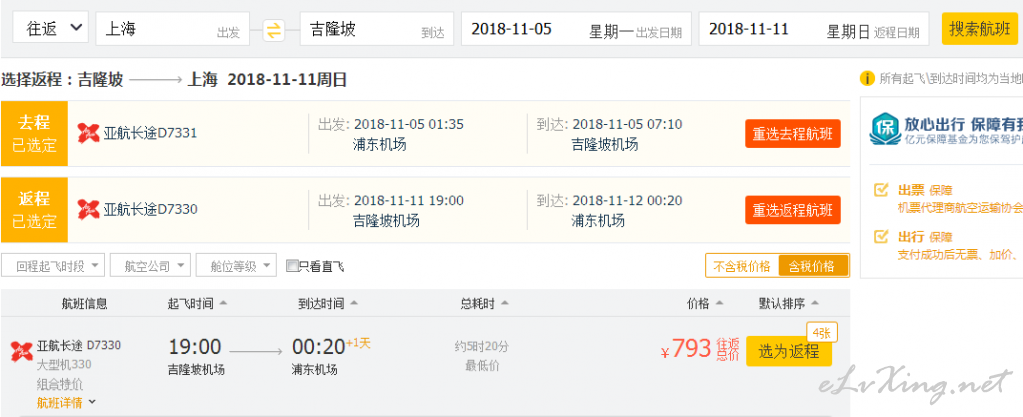Click the 放心出行 guarantee shield icon
The width and height of the screenshot is (1023, 417).
coord(885,130)
